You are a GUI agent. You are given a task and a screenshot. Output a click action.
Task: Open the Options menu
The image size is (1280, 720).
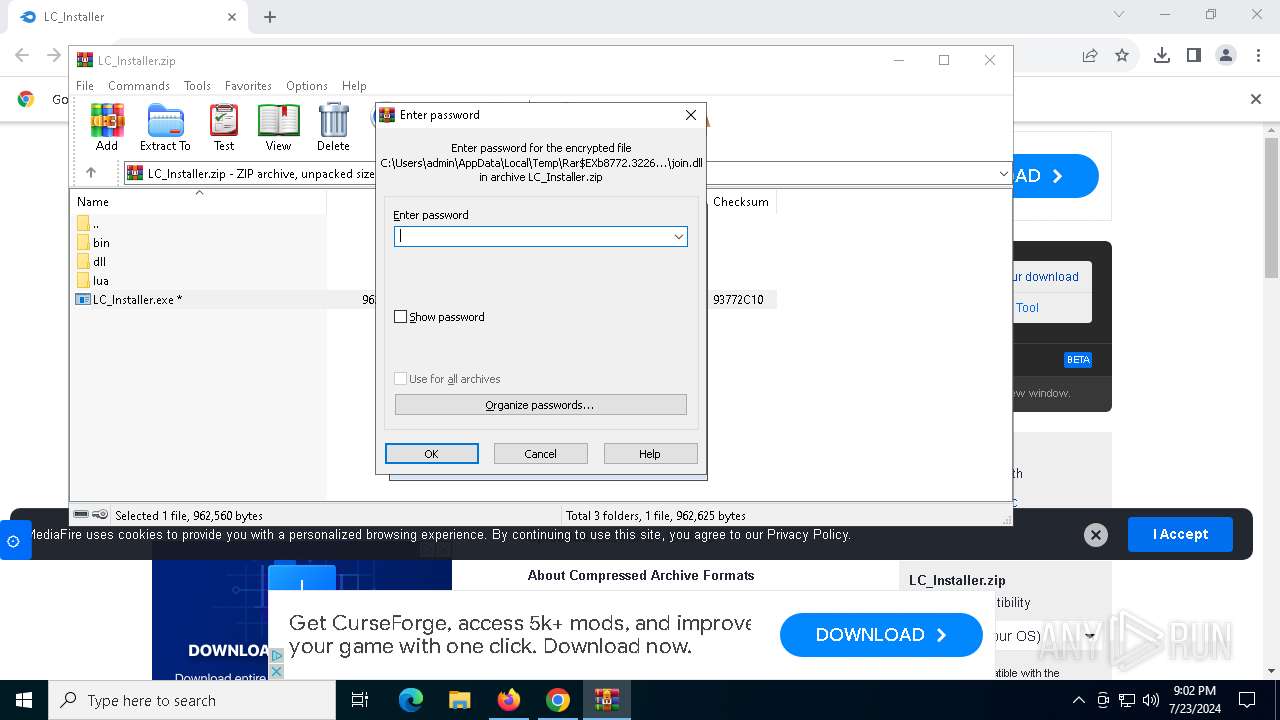(306, 86)
